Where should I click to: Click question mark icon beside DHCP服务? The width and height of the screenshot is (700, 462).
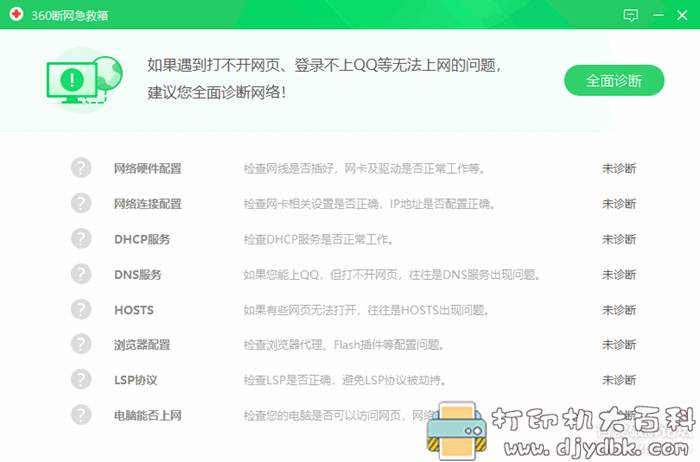coord(81,238)
